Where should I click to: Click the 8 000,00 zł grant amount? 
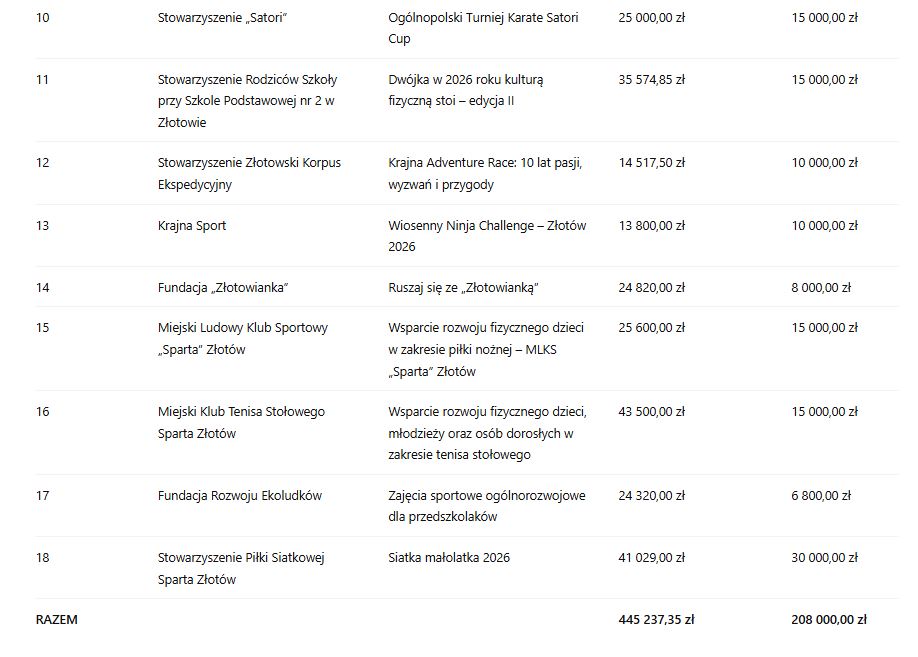821,288
